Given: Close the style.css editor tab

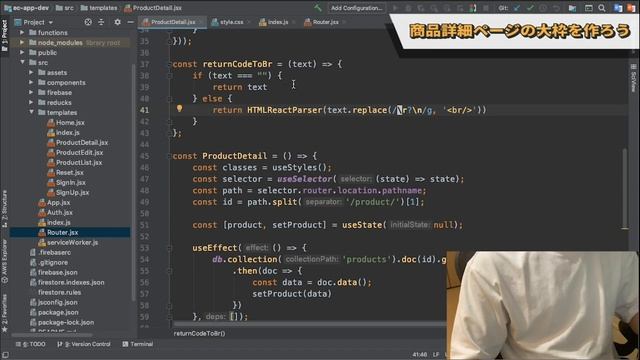Looking at the screenshot, I should point(248,22).
